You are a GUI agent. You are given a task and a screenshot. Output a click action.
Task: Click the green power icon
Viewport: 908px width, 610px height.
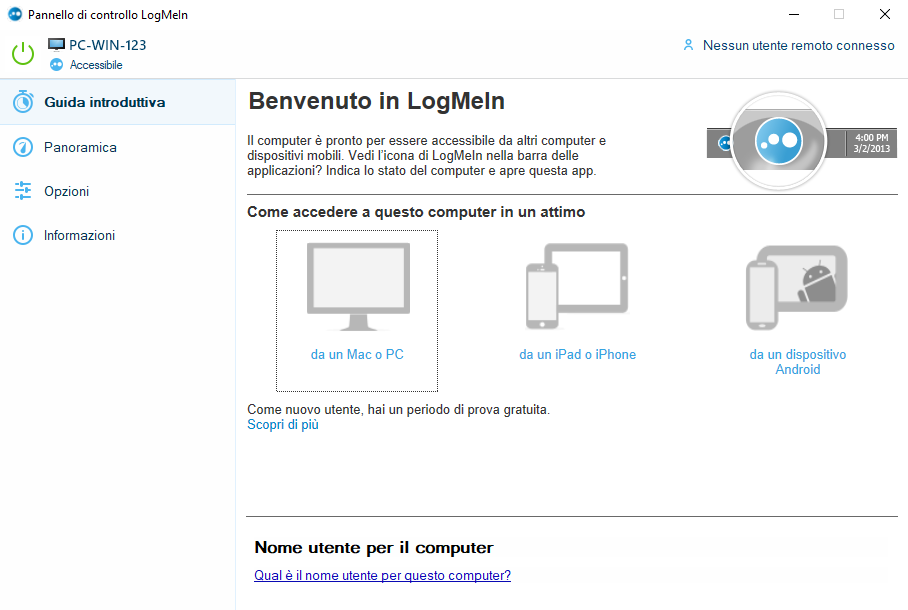[x=23, y=54]
